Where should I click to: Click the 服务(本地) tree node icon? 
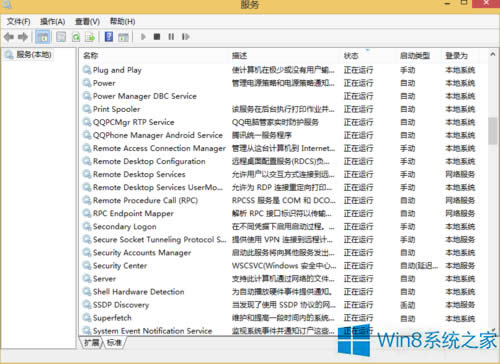click(x=9, y=54)
